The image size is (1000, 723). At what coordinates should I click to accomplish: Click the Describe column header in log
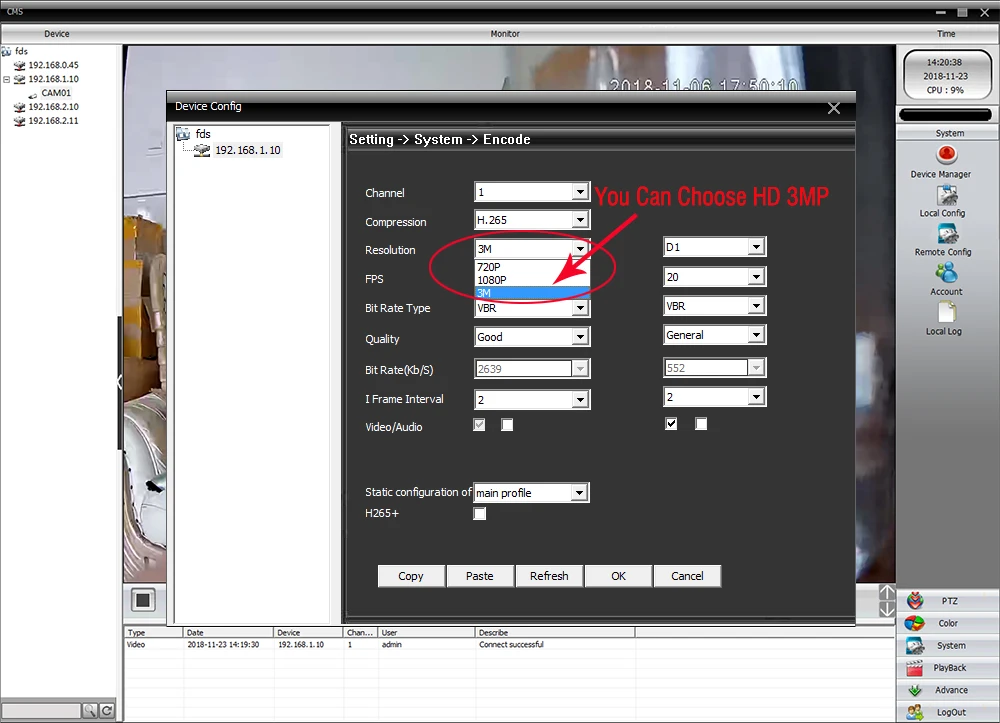(555, 632)
